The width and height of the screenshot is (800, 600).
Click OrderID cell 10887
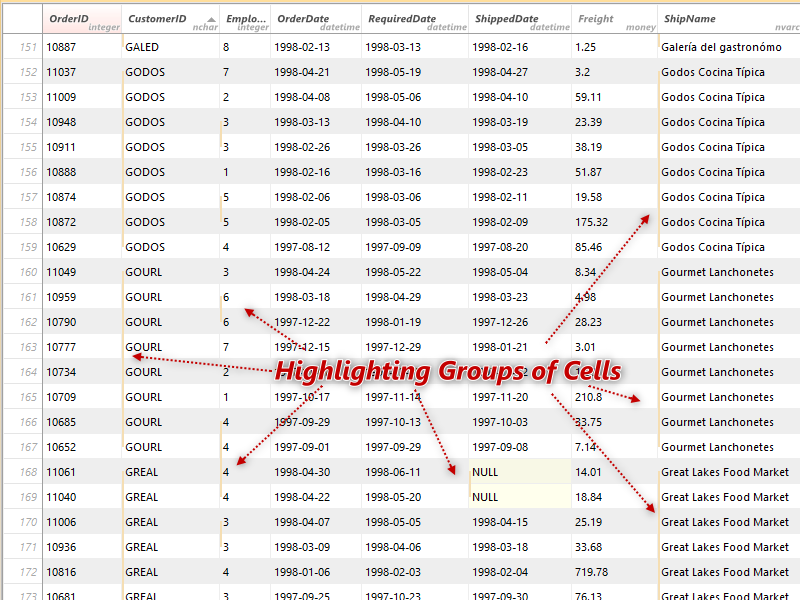[x=82, y=47]
